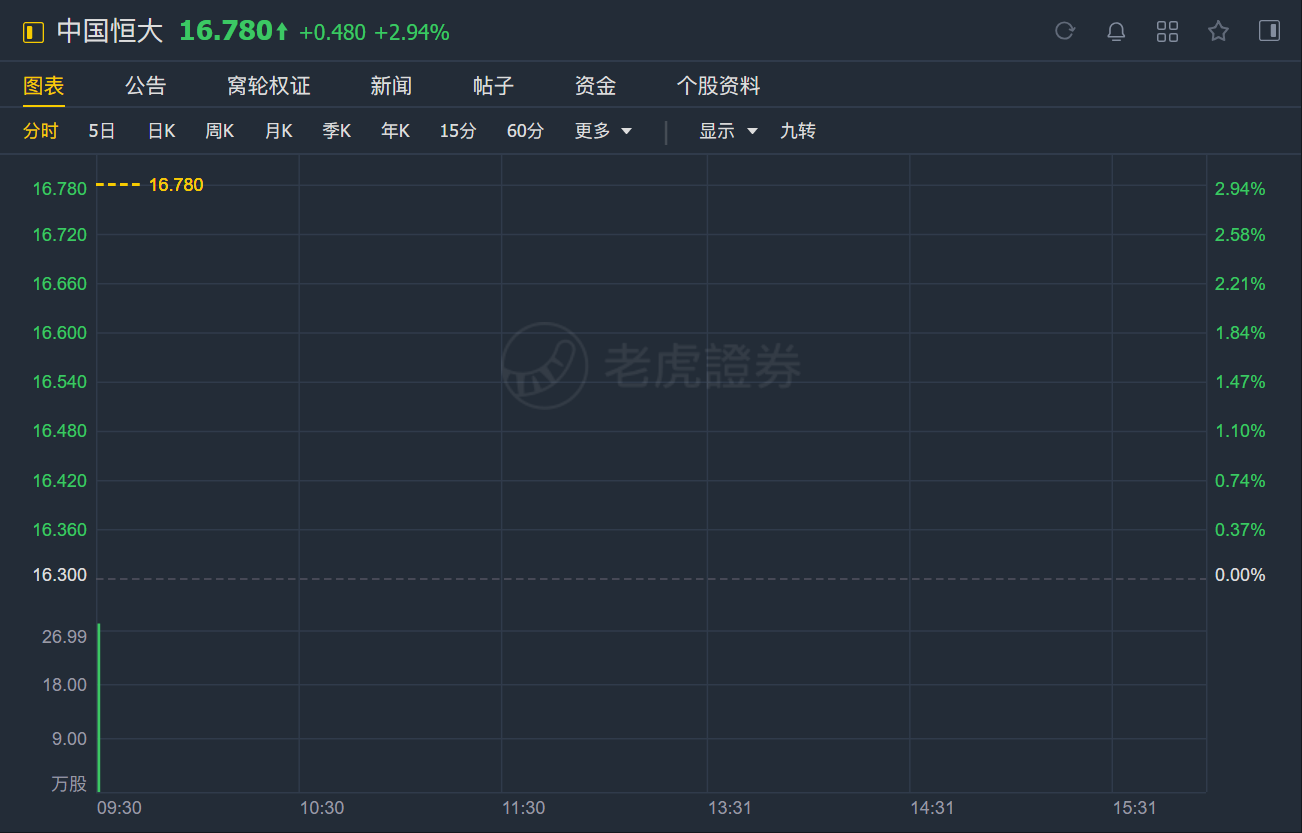Click the yellow 16.780 price line label
Viewport: 1302px width, 833px height.
coord(176,185)
